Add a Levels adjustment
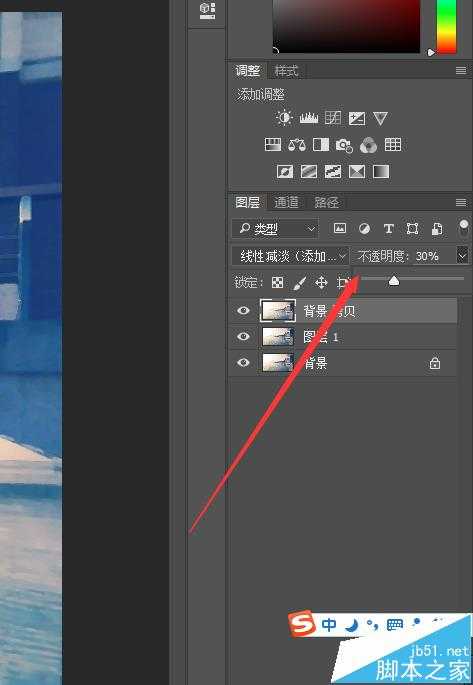 click(x=309, y=118)
